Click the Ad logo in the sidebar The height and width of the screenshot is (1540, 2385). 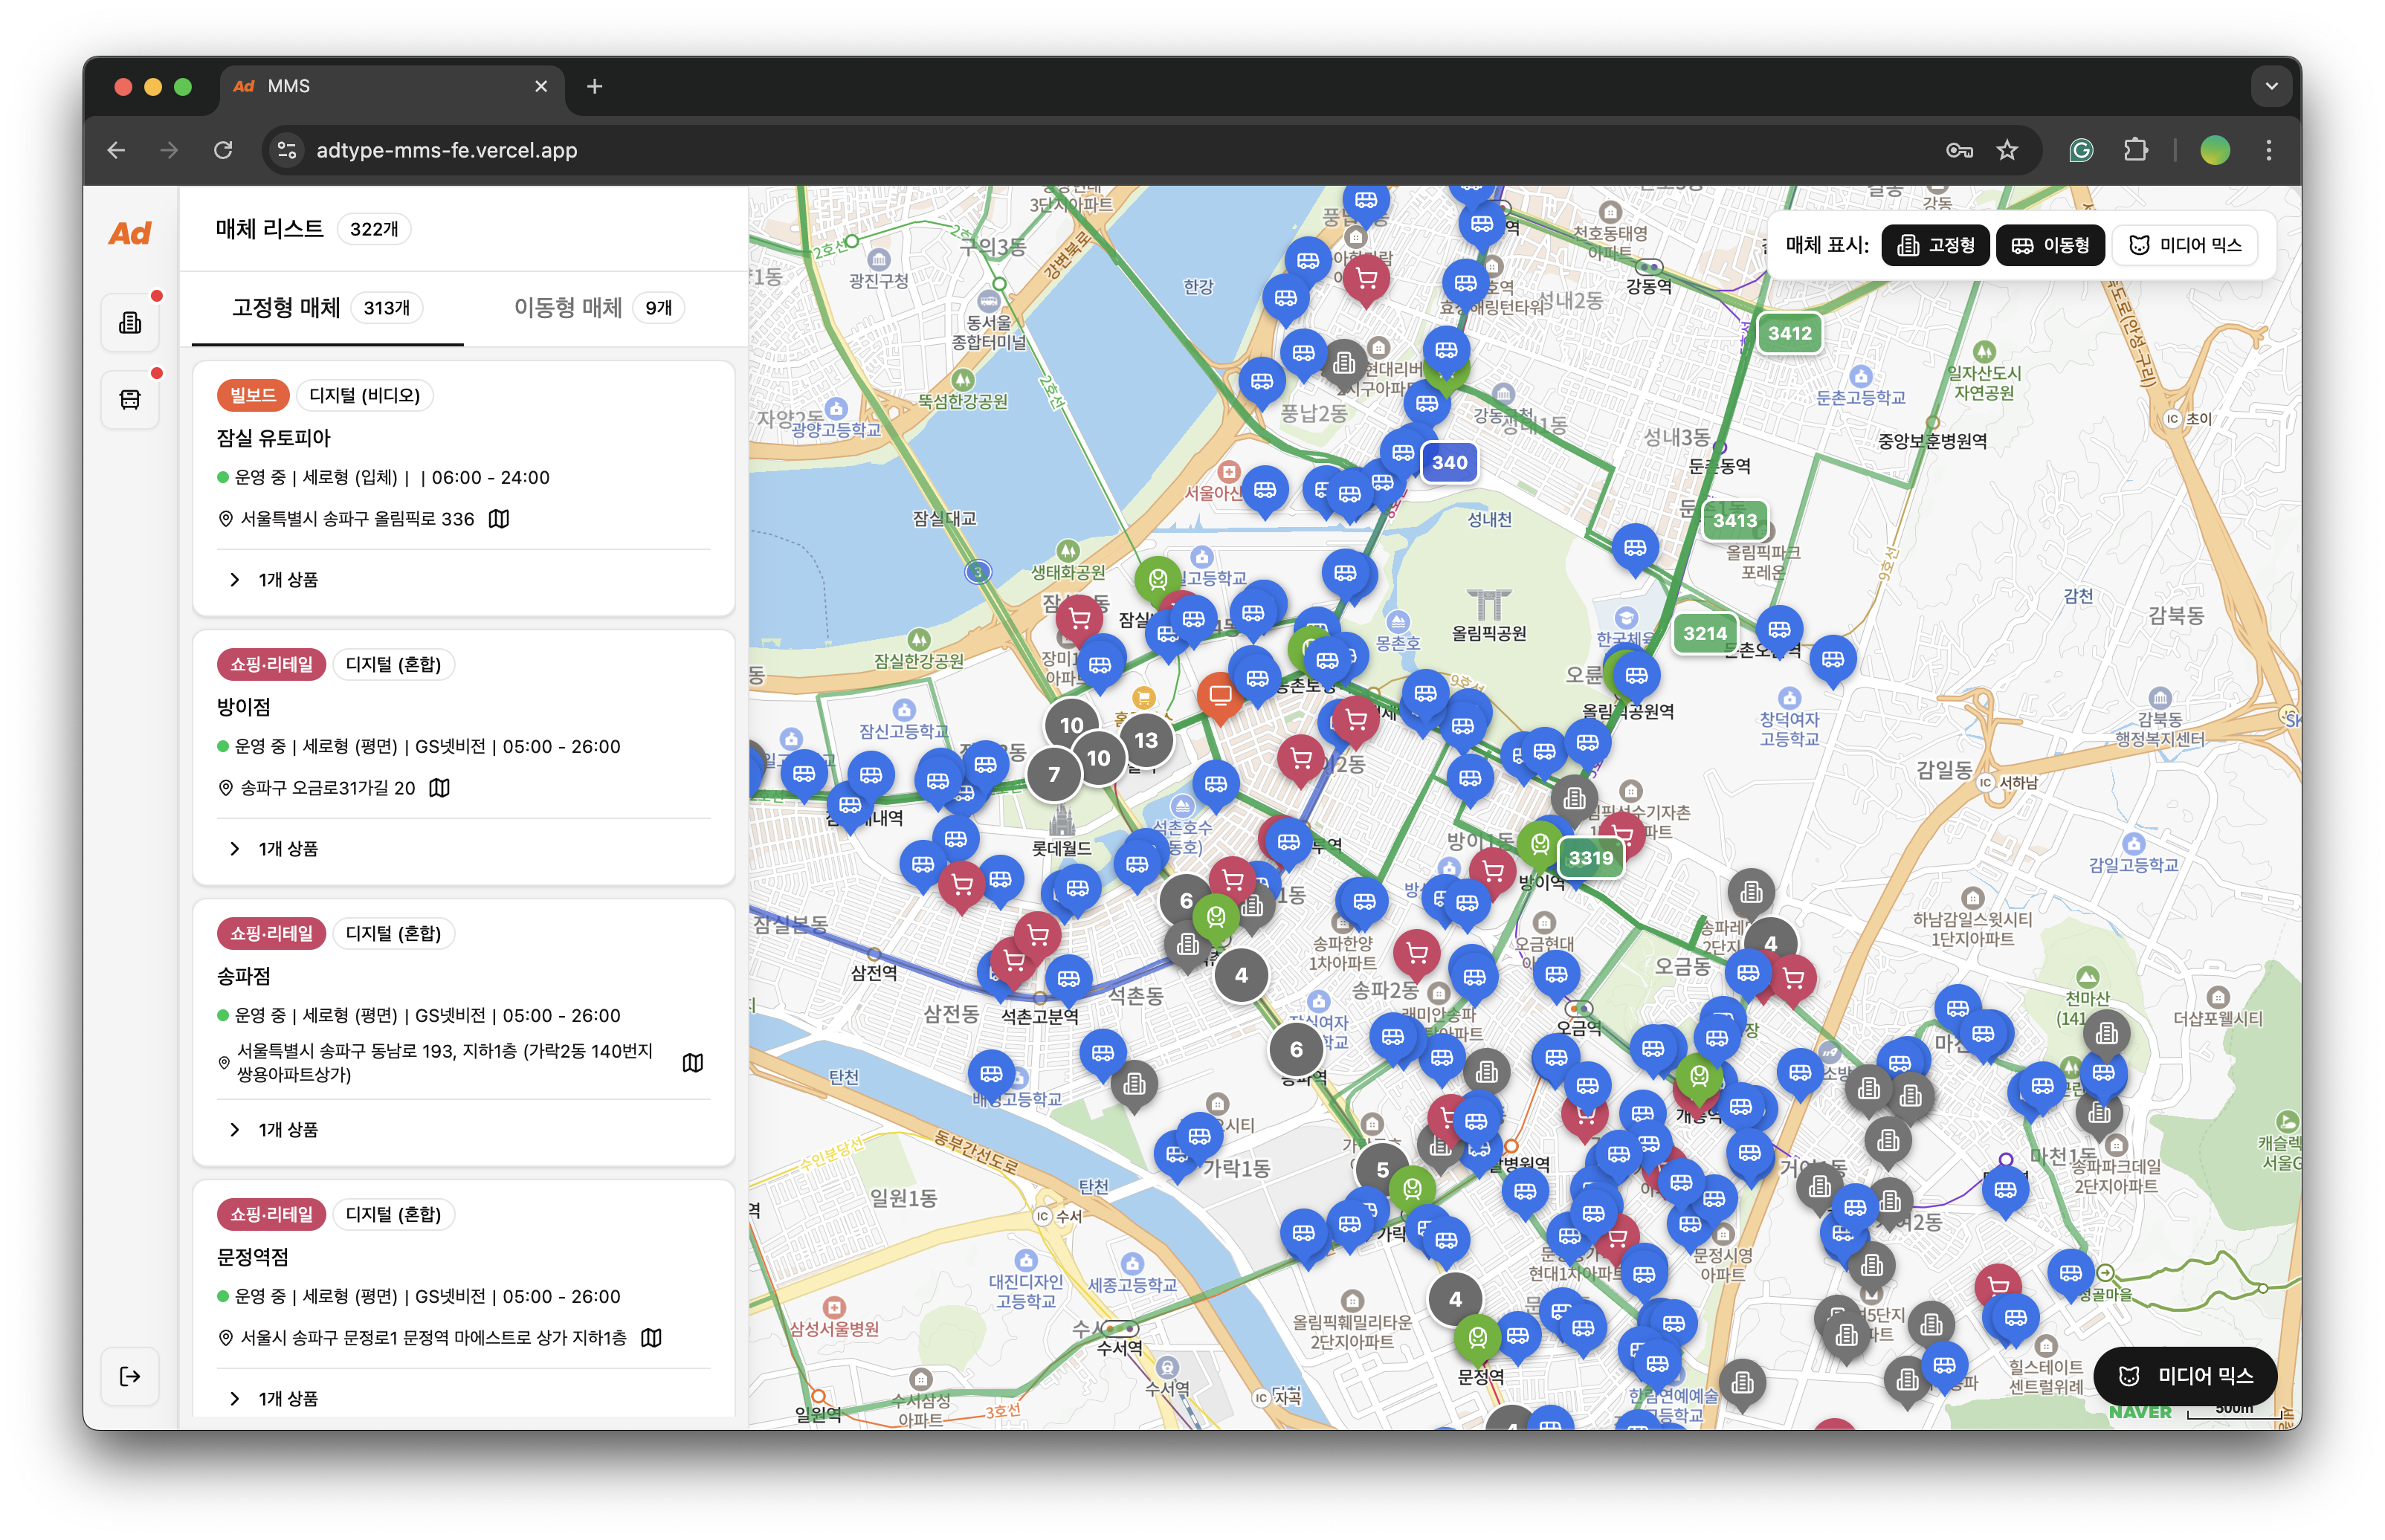tap(130, 233)
